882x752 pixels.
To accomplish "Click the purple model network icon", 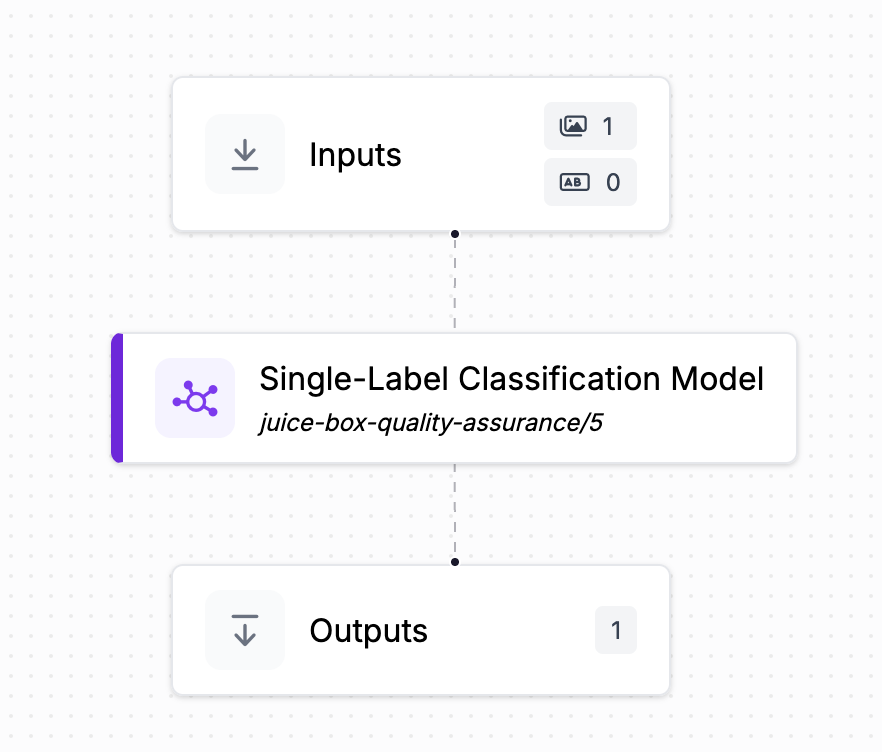I will (195, 398).
